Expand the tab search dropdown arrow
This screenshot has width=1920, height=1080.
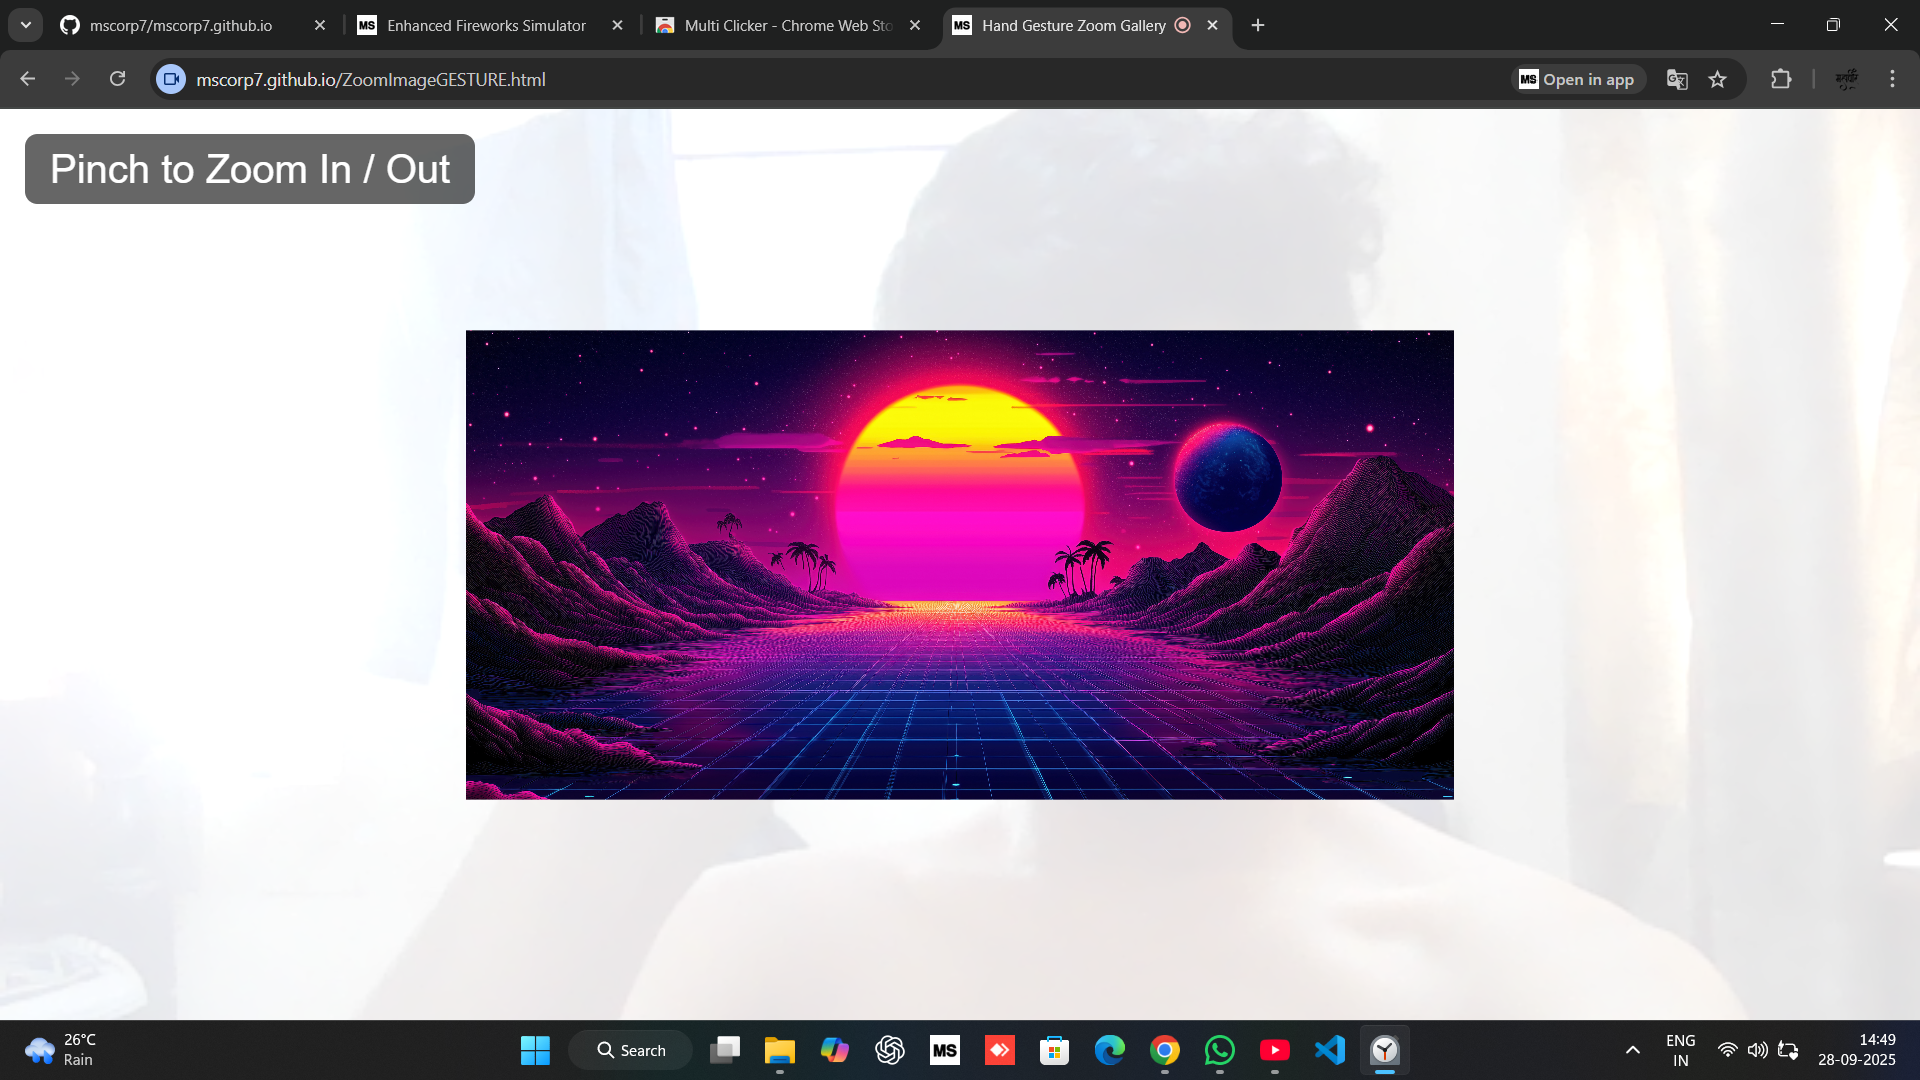click(x=25, y=25)
